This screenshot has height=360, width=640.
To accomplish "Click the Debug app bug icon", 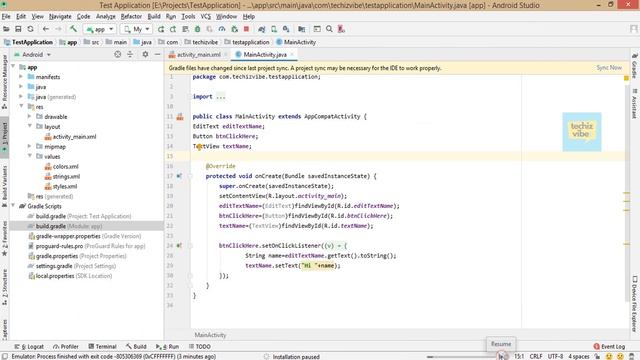I will tap(198, 29).
